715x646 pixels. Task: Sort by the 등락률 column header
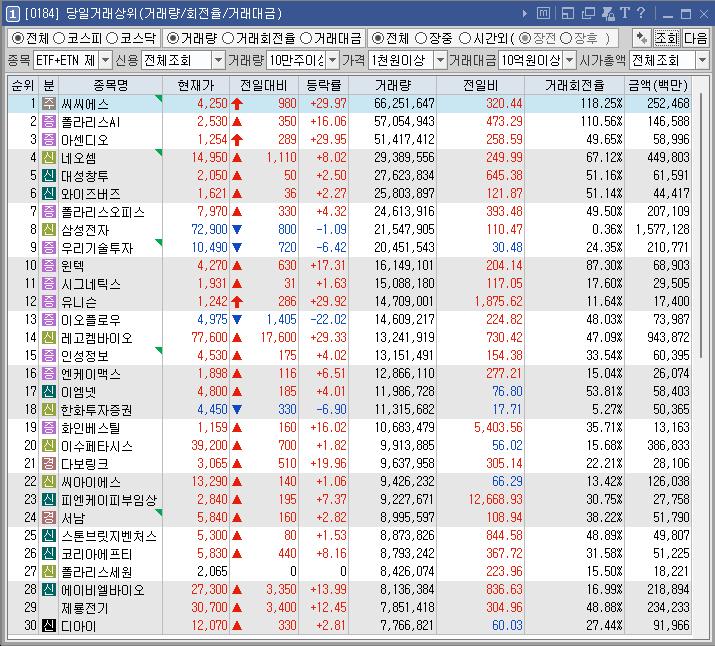(x=323, y=85)
